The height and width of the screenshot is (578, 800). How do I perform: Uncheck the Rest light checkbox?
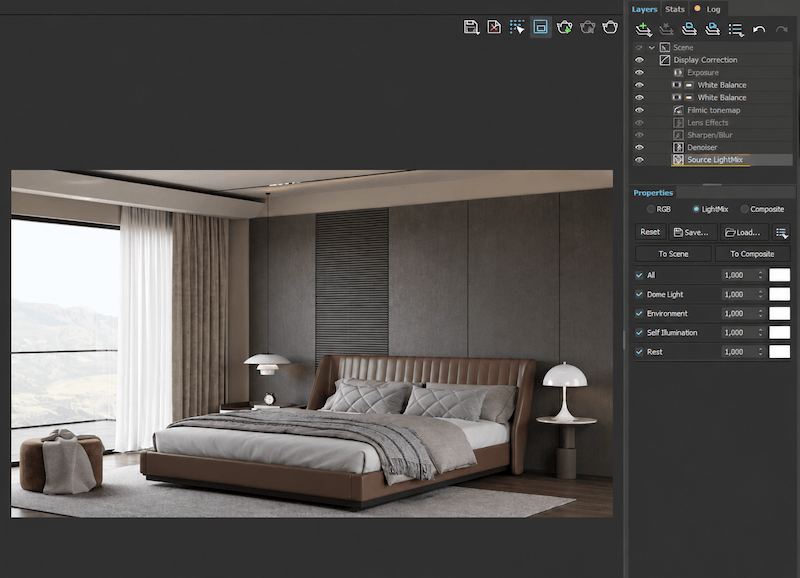(639, 351)
